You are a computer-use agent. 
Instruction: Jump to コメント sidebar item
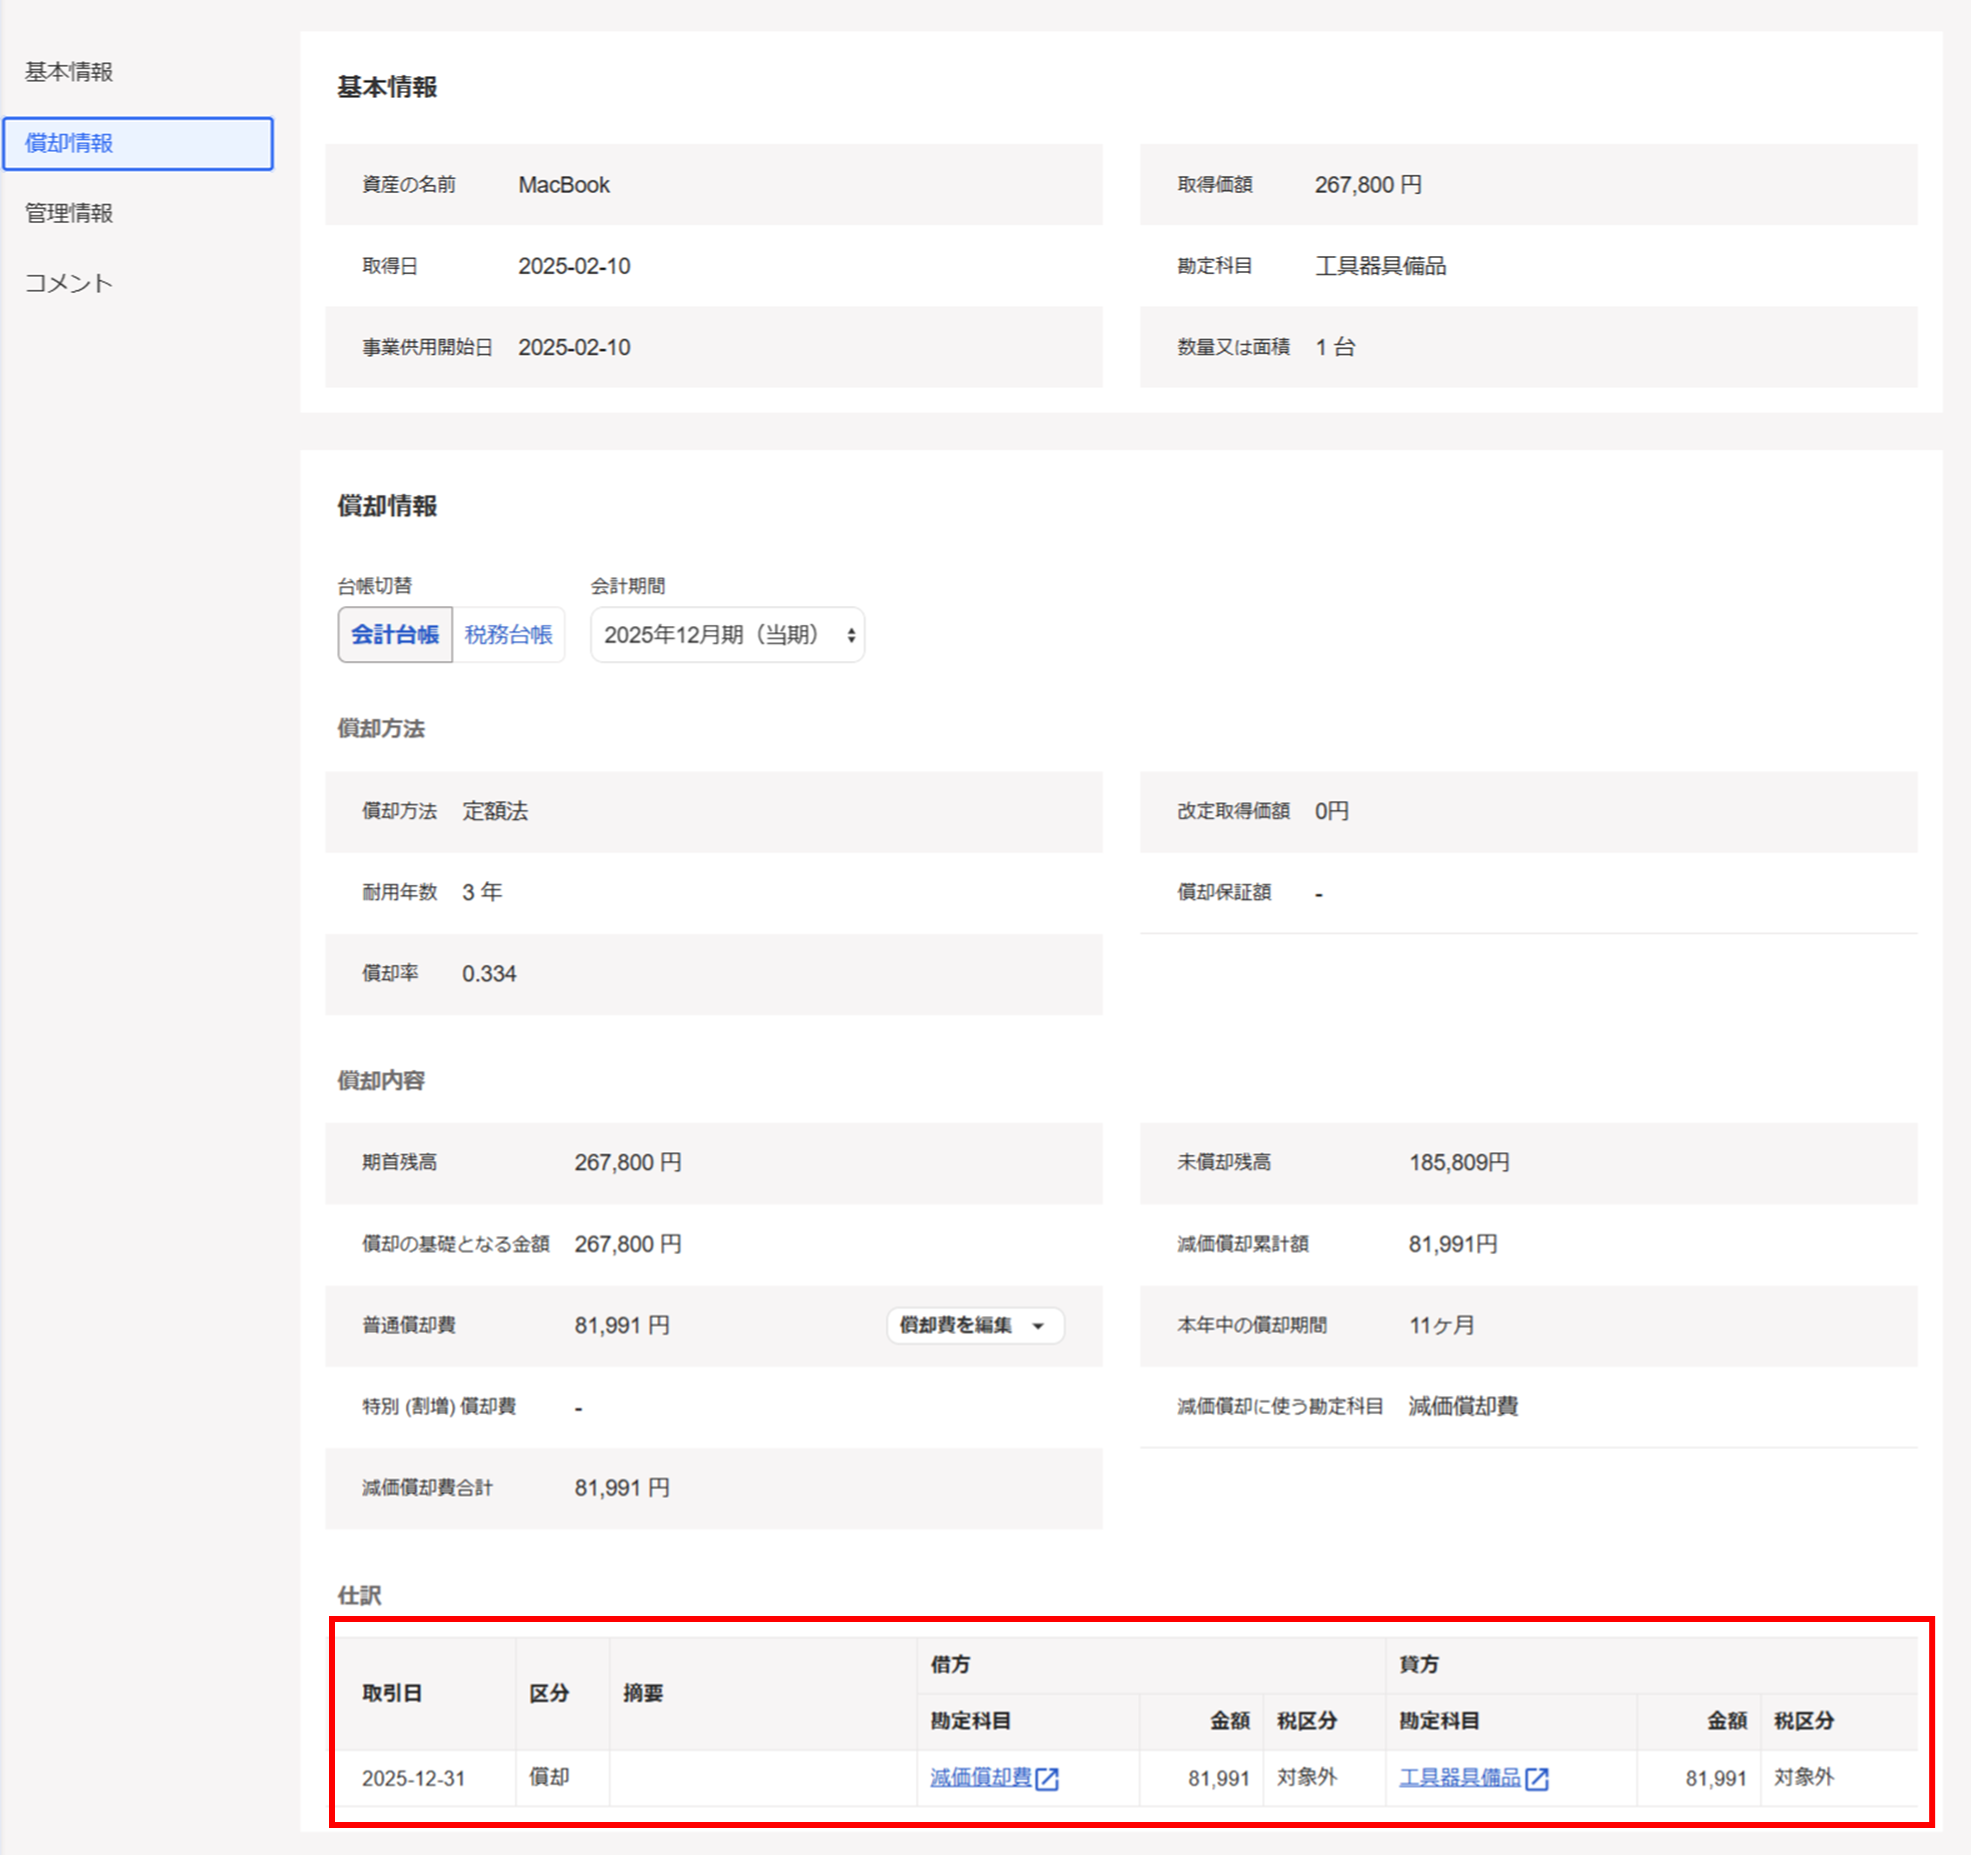click(x=69, y=283)
